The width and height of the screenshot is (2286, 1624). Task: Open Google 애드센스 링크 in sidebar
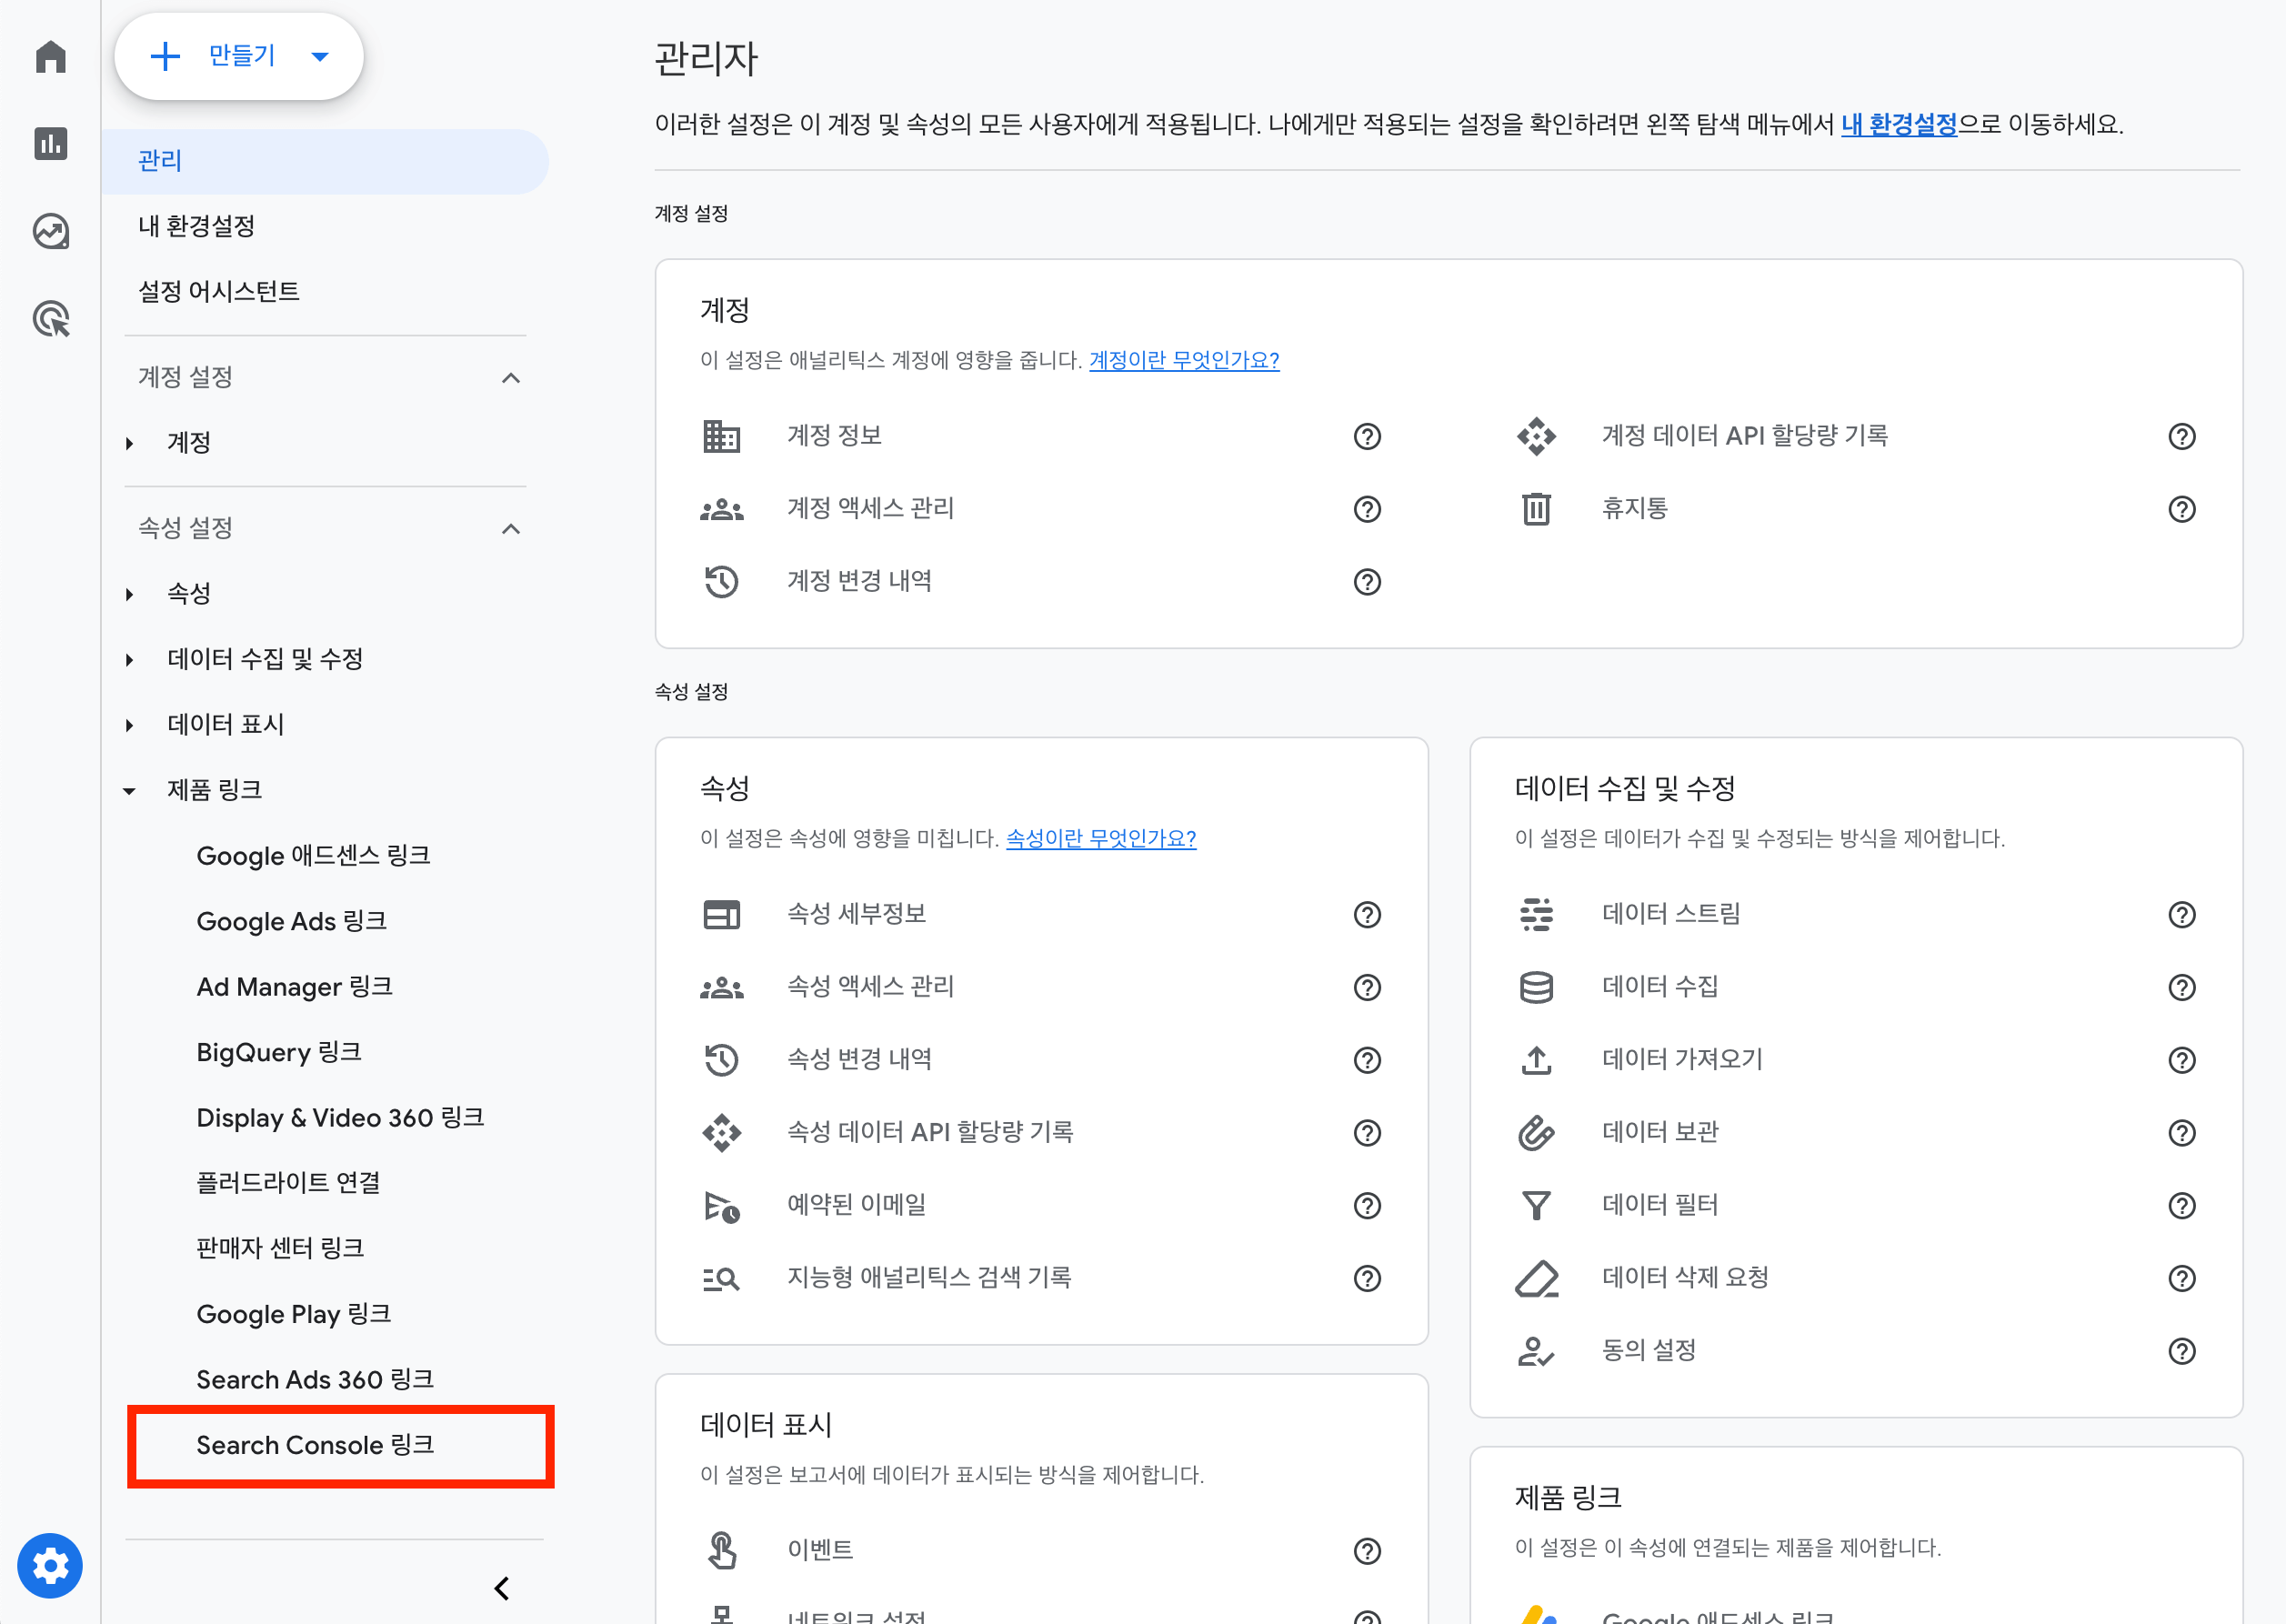tap(313, 856)
